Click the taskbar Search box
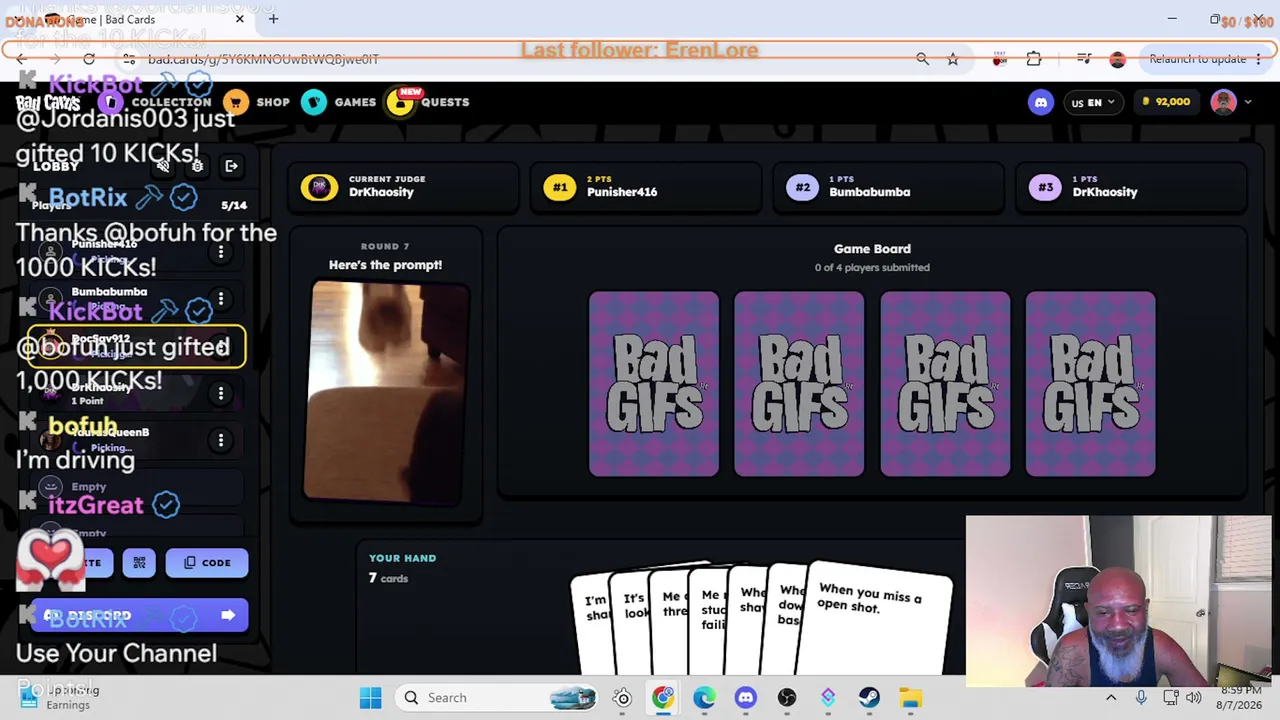The image size is (1280, 720). (498, 698)
